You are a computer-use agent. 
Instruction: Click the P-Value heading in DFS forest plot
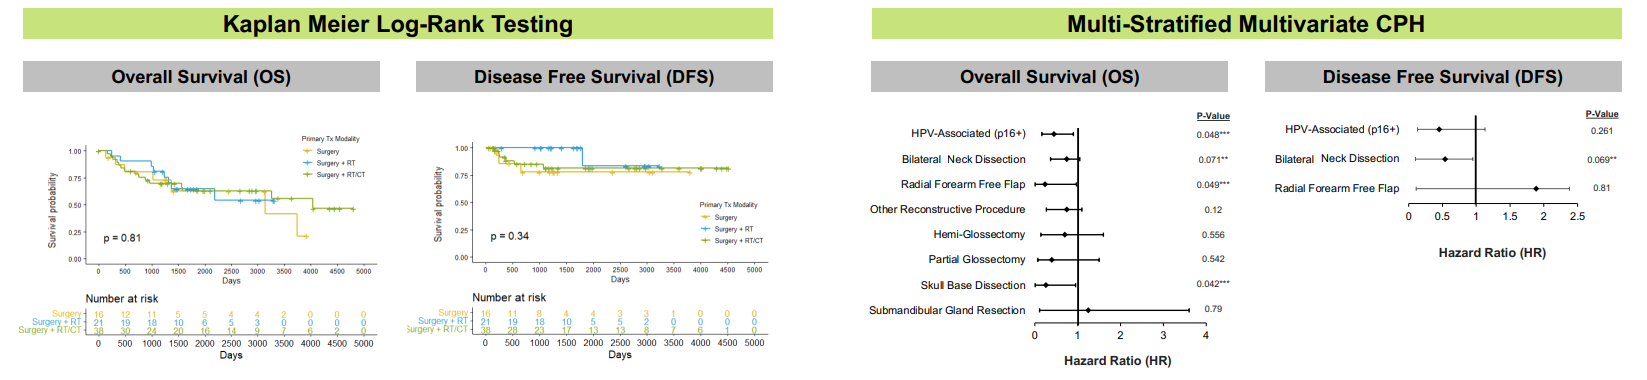tap(1602, 114)
